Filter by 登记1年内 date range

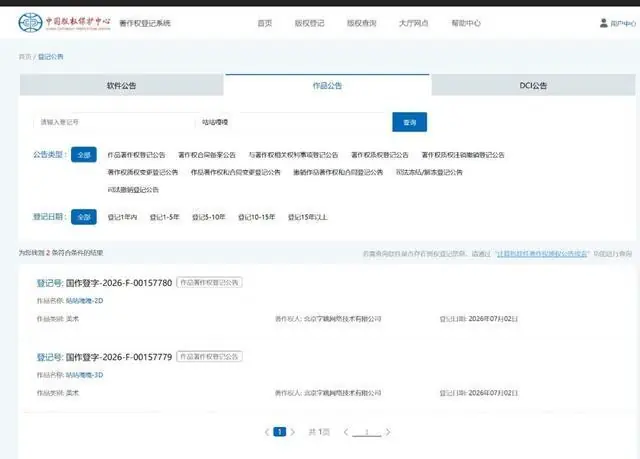pyautogui.click(x=122, y=217)
